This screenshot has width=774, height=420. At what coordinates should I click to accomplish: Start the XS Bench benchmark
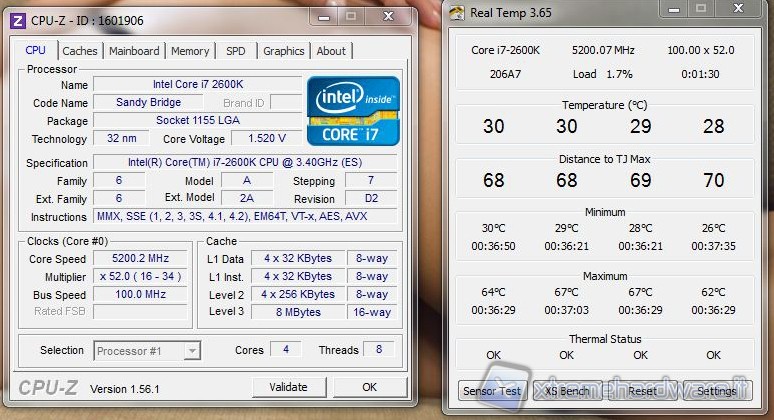[566, 391]
